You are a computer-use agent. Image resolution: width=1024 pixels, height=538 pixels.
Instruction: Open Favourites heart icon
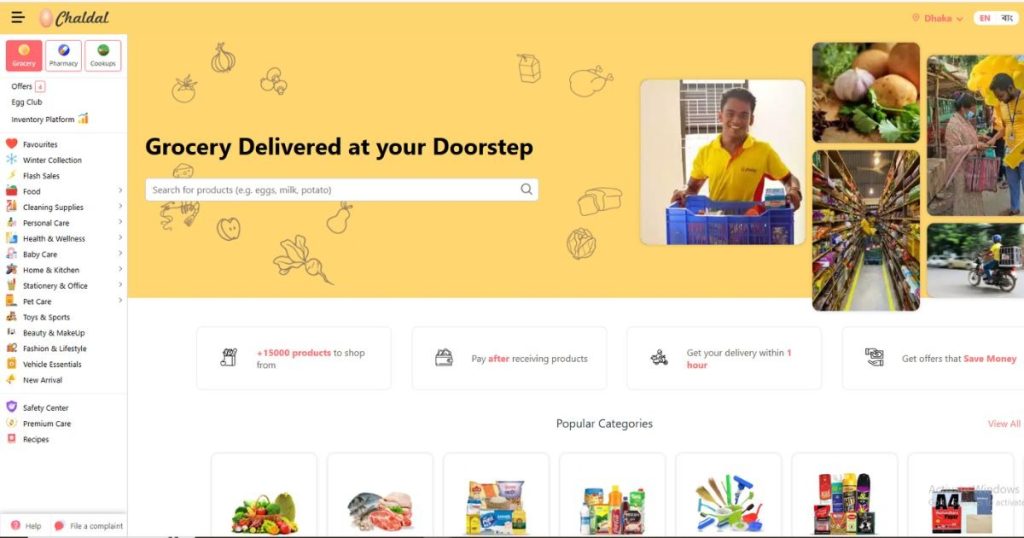12,144
